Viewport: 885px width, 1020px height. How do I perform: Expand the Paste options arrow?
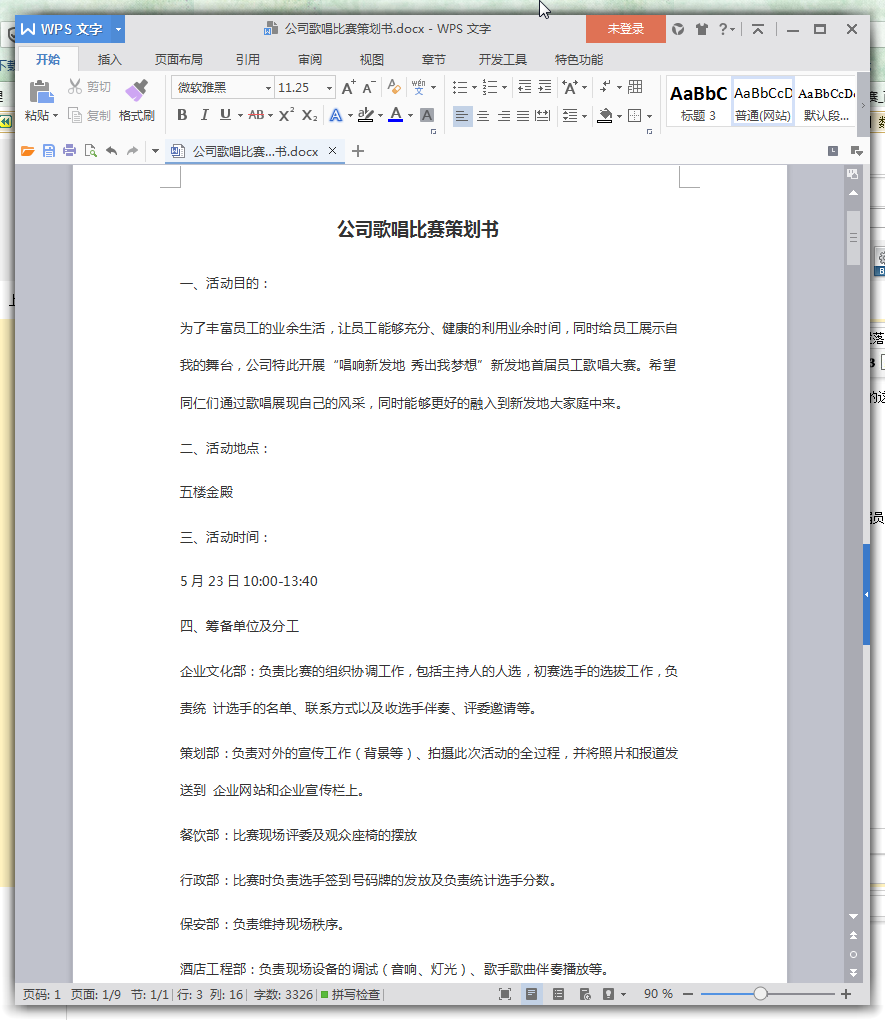[55, 116]
